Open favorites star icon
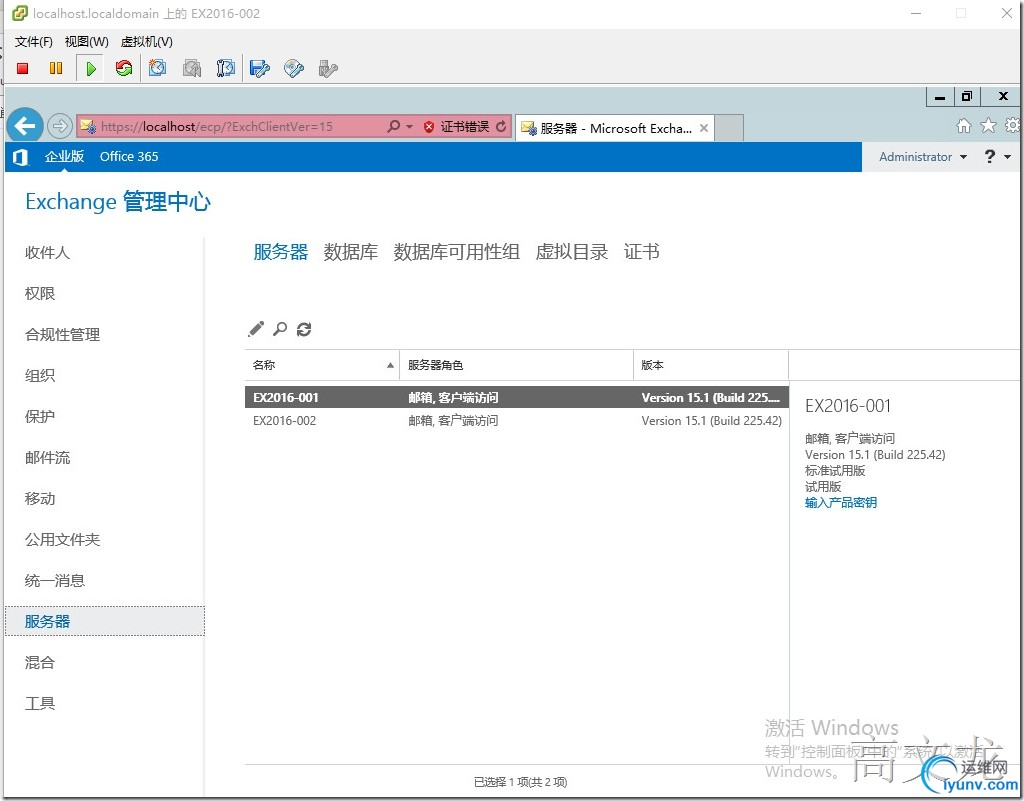Screen dimensions: 1024x801 989,125
